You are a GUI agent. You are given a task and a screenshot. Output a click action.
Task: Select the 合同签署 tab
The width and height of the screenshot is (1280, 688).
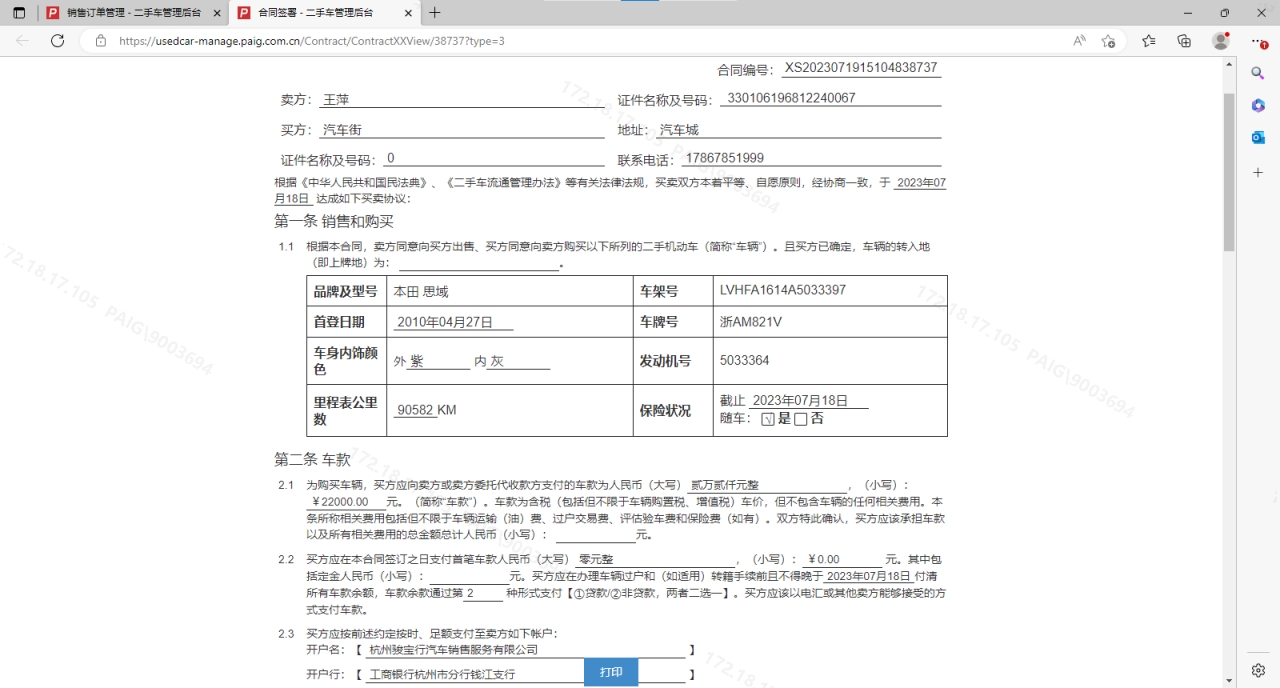[325, 13]
